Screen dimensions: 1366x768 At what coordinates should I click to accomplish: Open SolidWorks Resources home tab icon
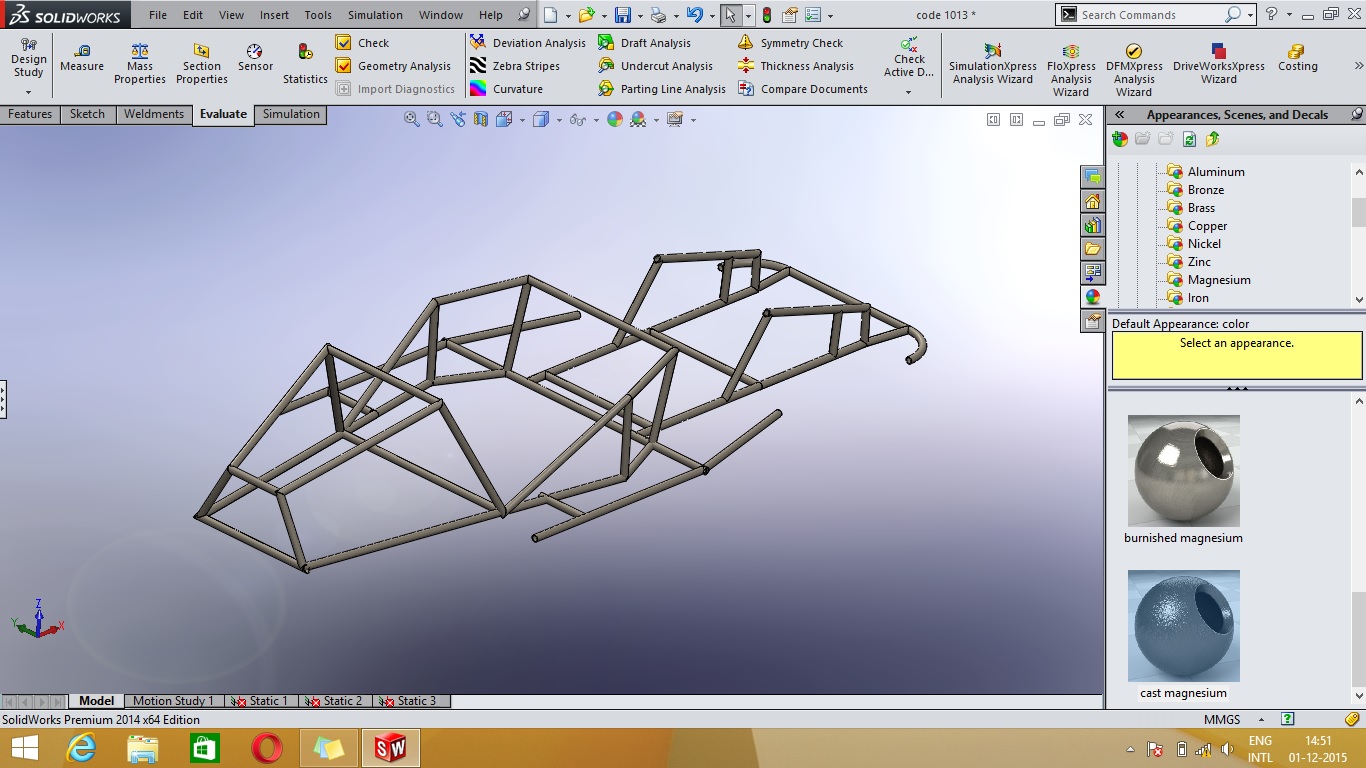[1093, 201]
